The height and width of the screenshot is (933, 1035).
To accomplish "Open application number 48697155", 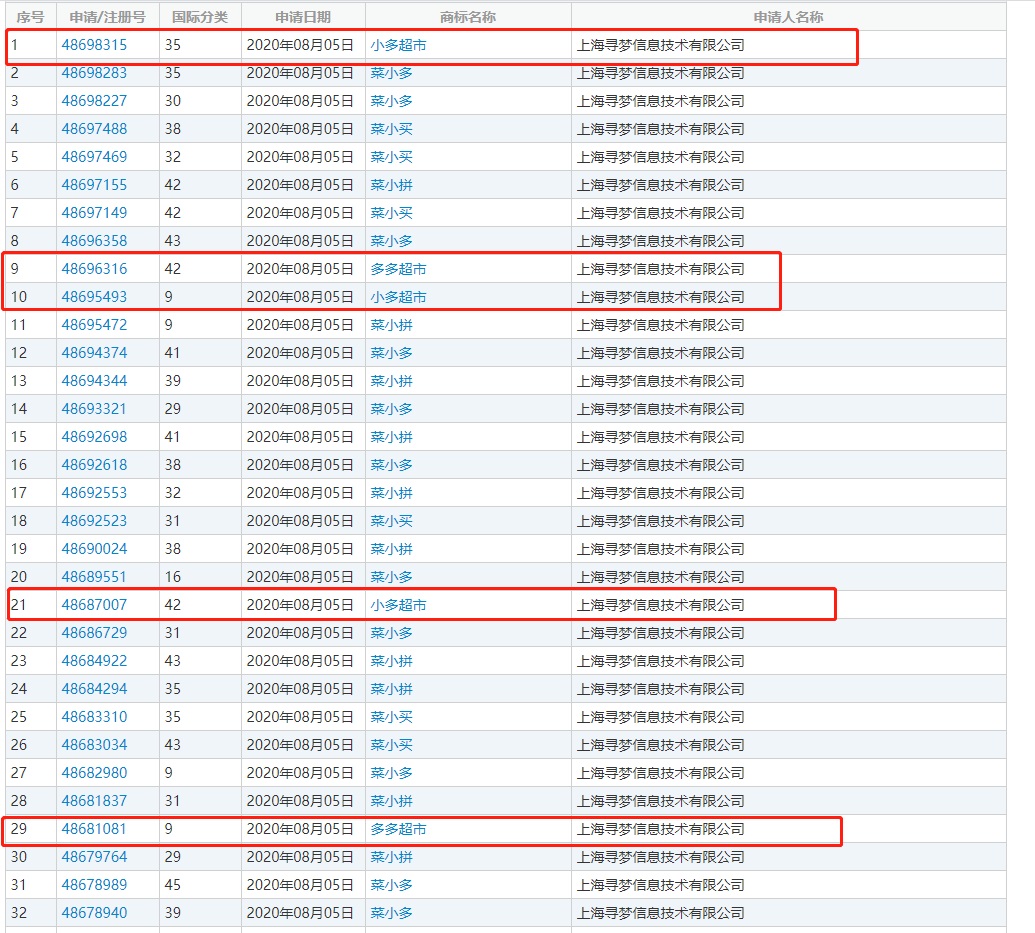I will tap(94, 185).
